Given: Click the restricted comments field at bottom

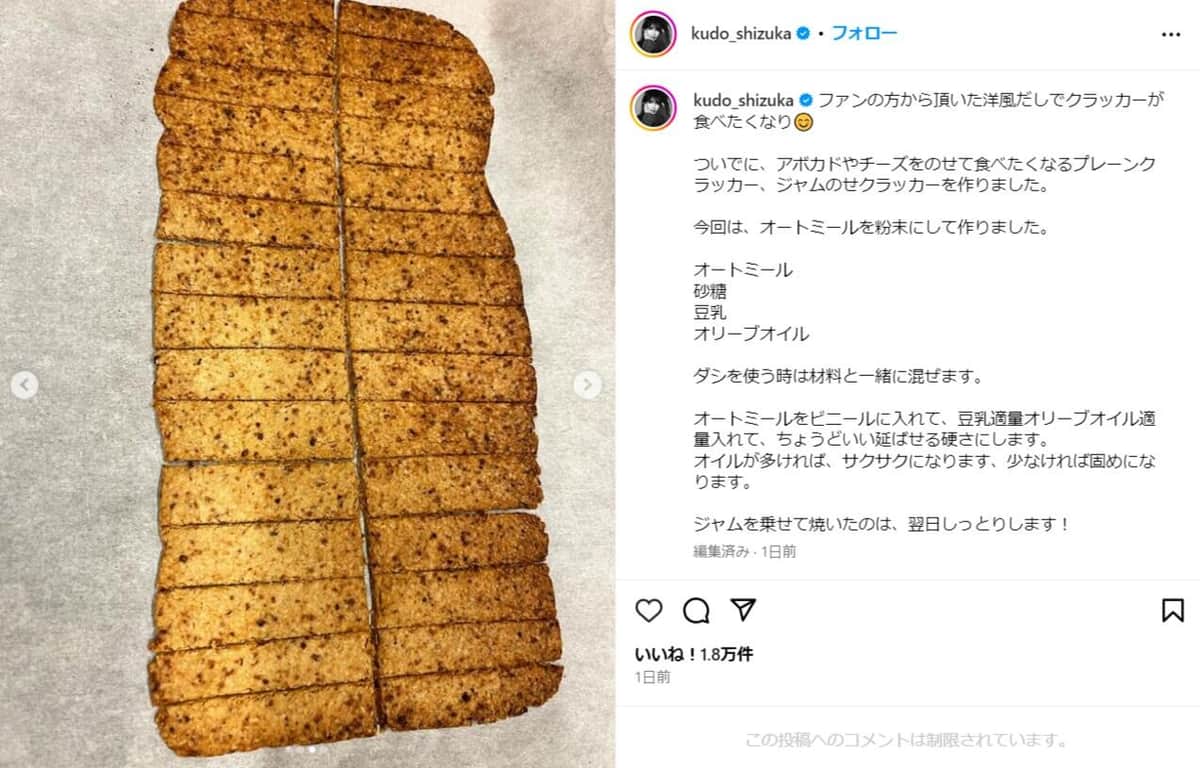Looking at the screenshot, I should pyautogui.click(x=907, y=741).
